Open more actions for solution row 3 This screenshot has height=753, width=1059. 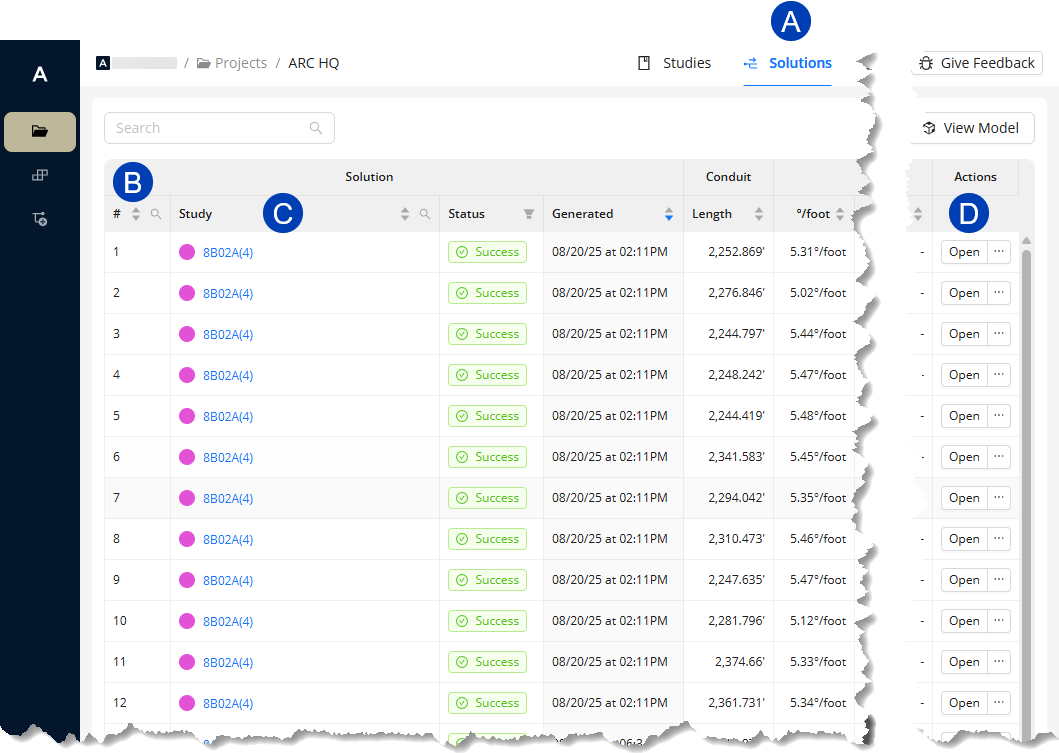coord(999,334)
